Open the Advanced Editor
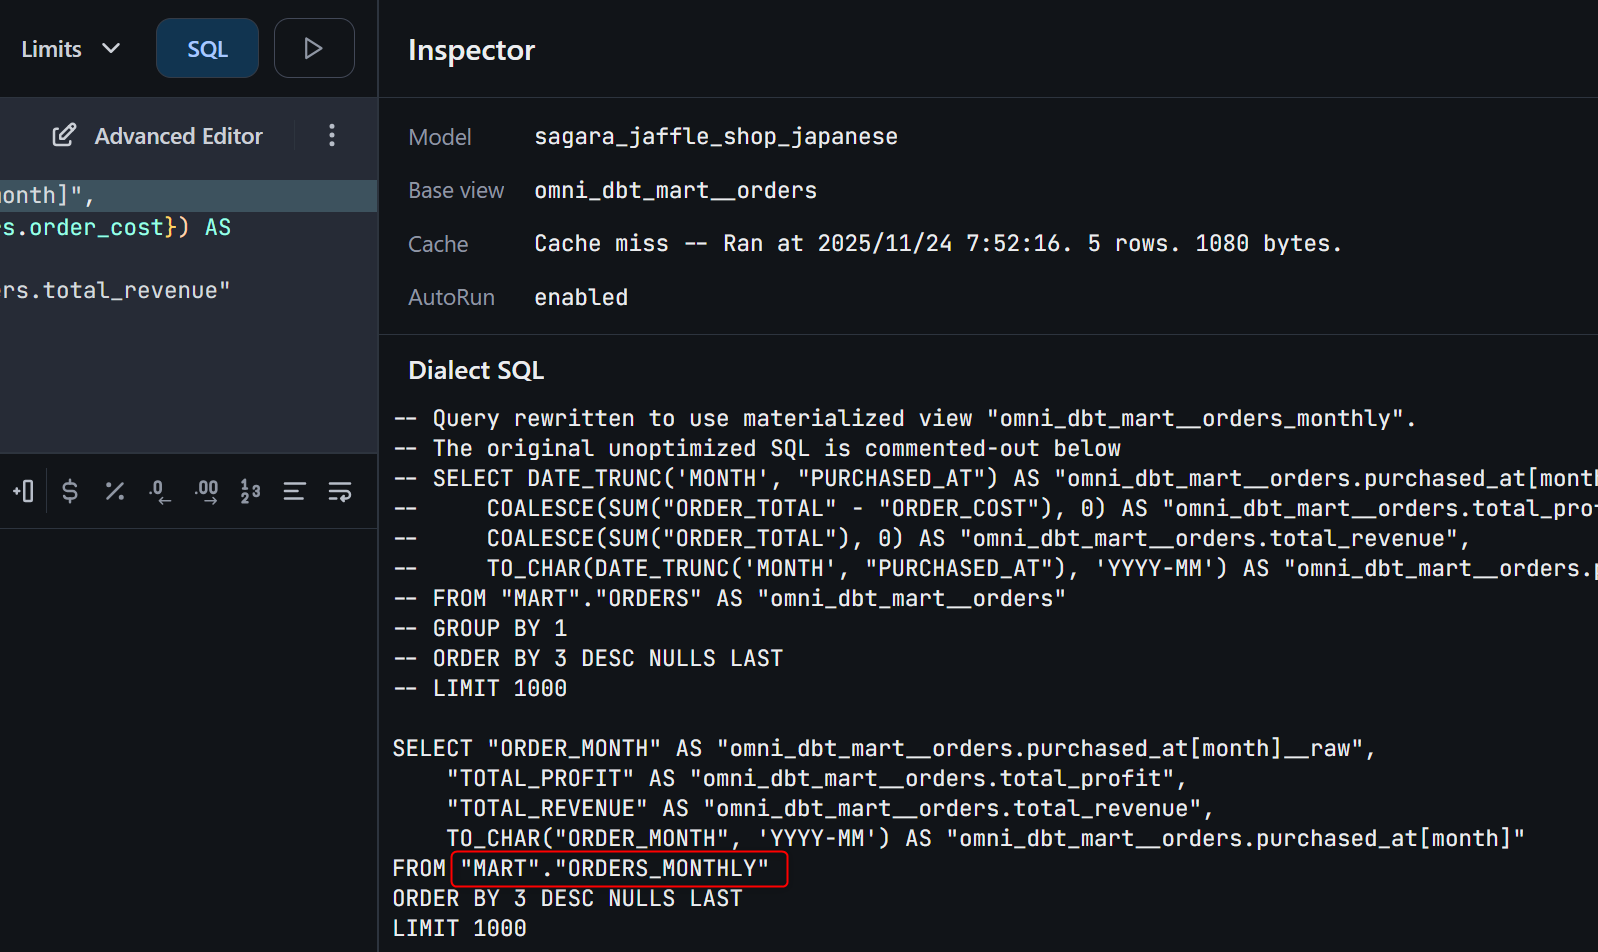Screen dimensions: 1598x952 [x=178, y=136]
